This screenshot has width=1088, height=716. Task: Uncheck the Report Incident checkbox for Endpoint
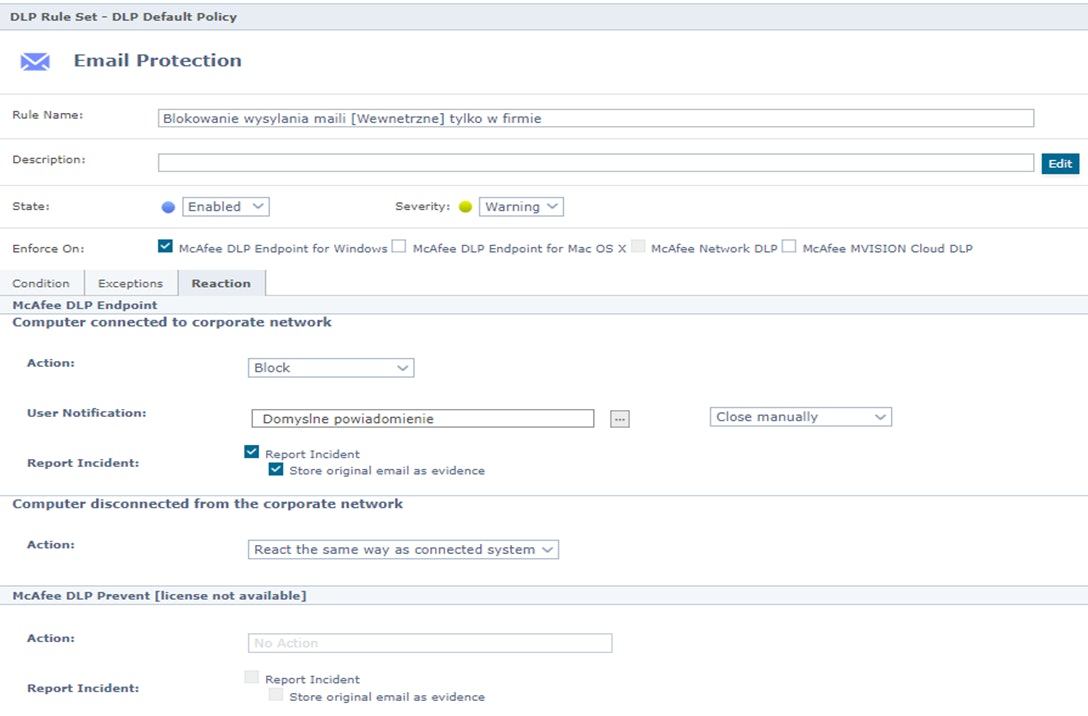tap(252, 452)
